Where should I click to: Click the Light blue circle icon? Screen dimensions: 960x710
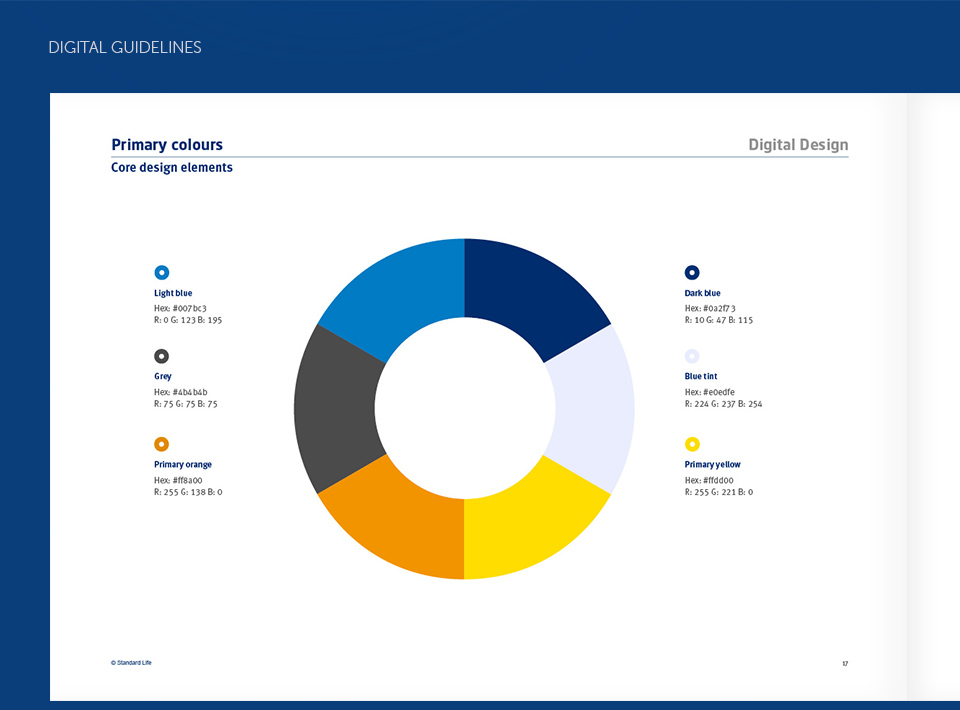(x=162, y=272)
